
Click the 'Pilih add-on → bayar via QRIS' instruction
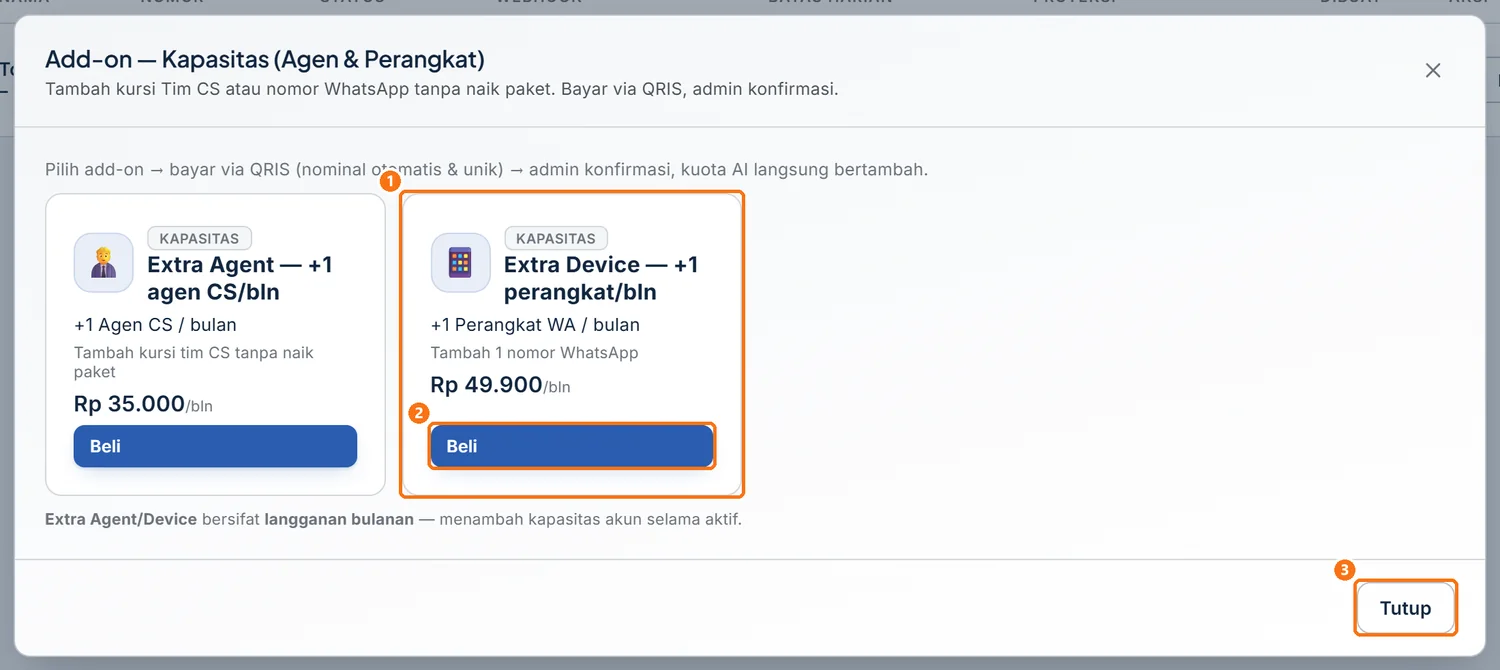(486, 170)
